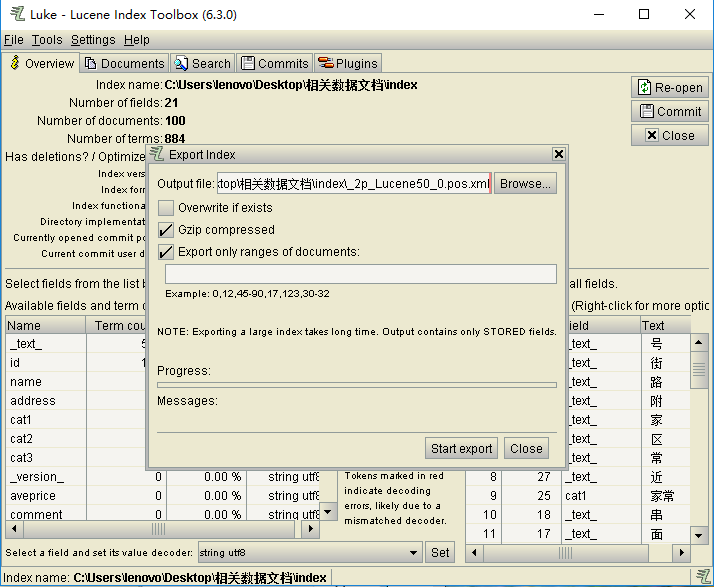The width and height of the screenshot is (714, 587).
Task: Open the Settings menu
Action: [x=93, y=40]
